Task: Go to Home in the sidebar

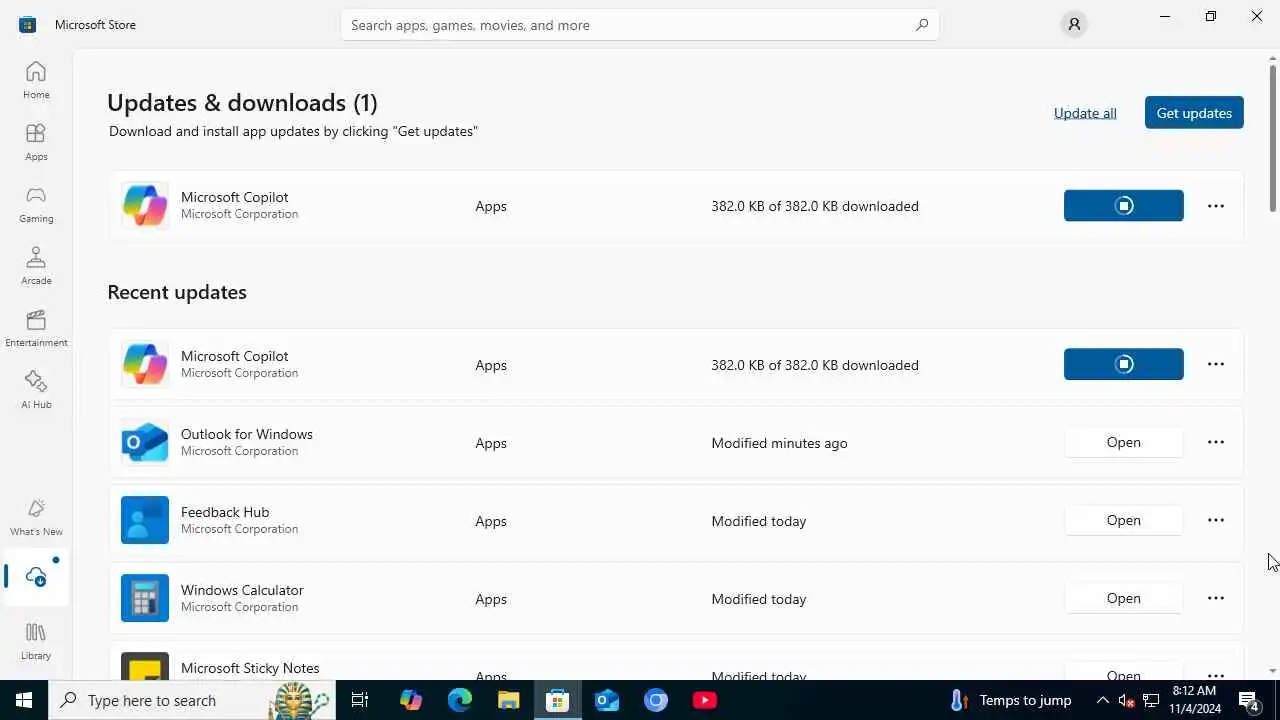Action: click(x=36, y=80)
